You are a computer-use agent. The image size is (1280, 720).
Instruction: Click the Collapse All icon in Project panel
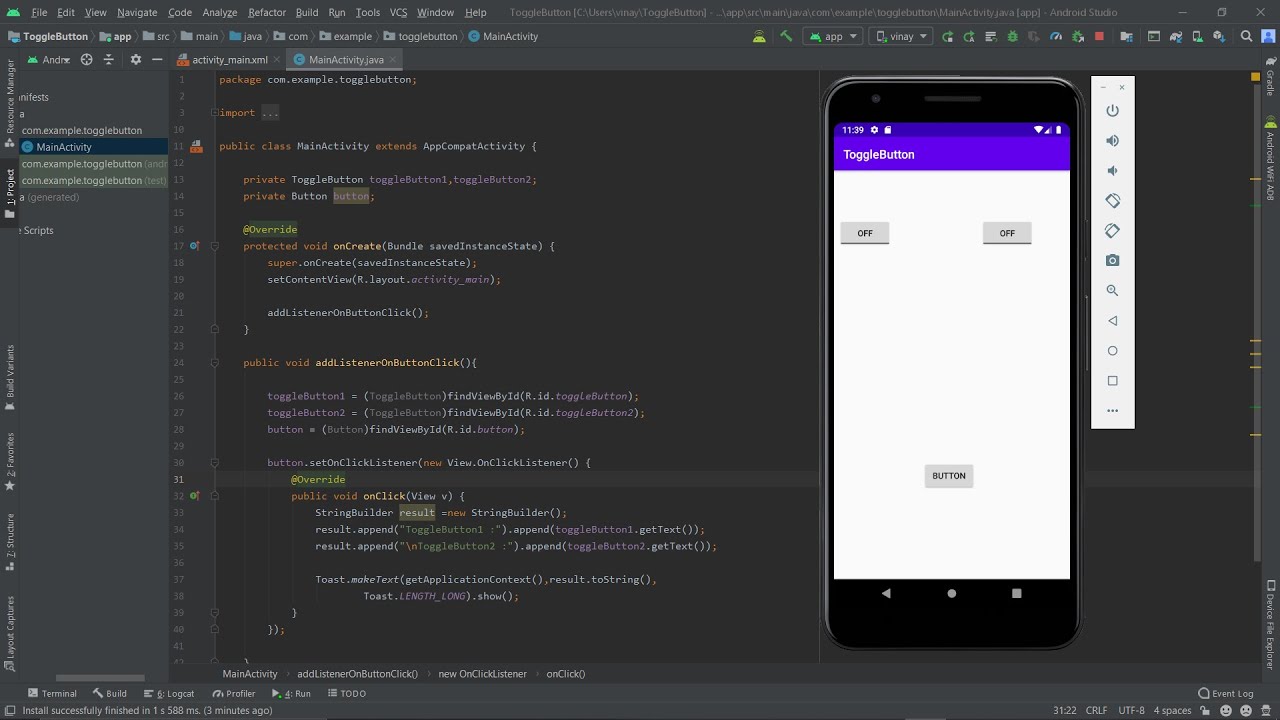[x=109, y=60]
